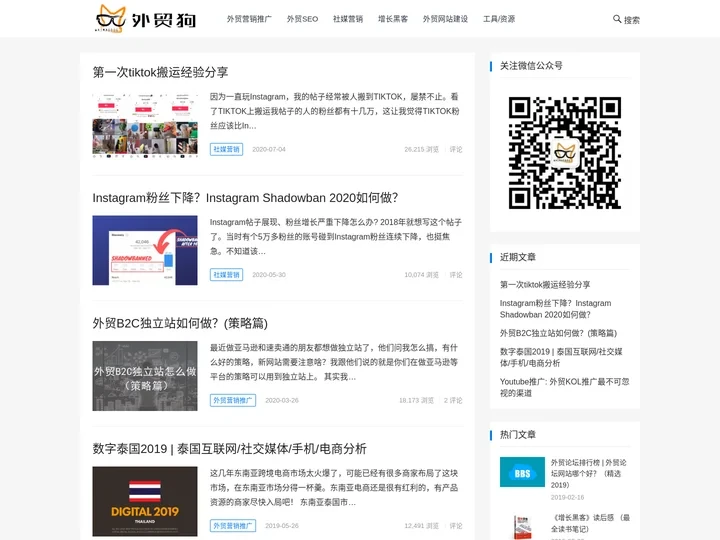Open sidebar post Youtube推广: 外贸KOL推广
720x540 pixels.
(x=564, y=387)
